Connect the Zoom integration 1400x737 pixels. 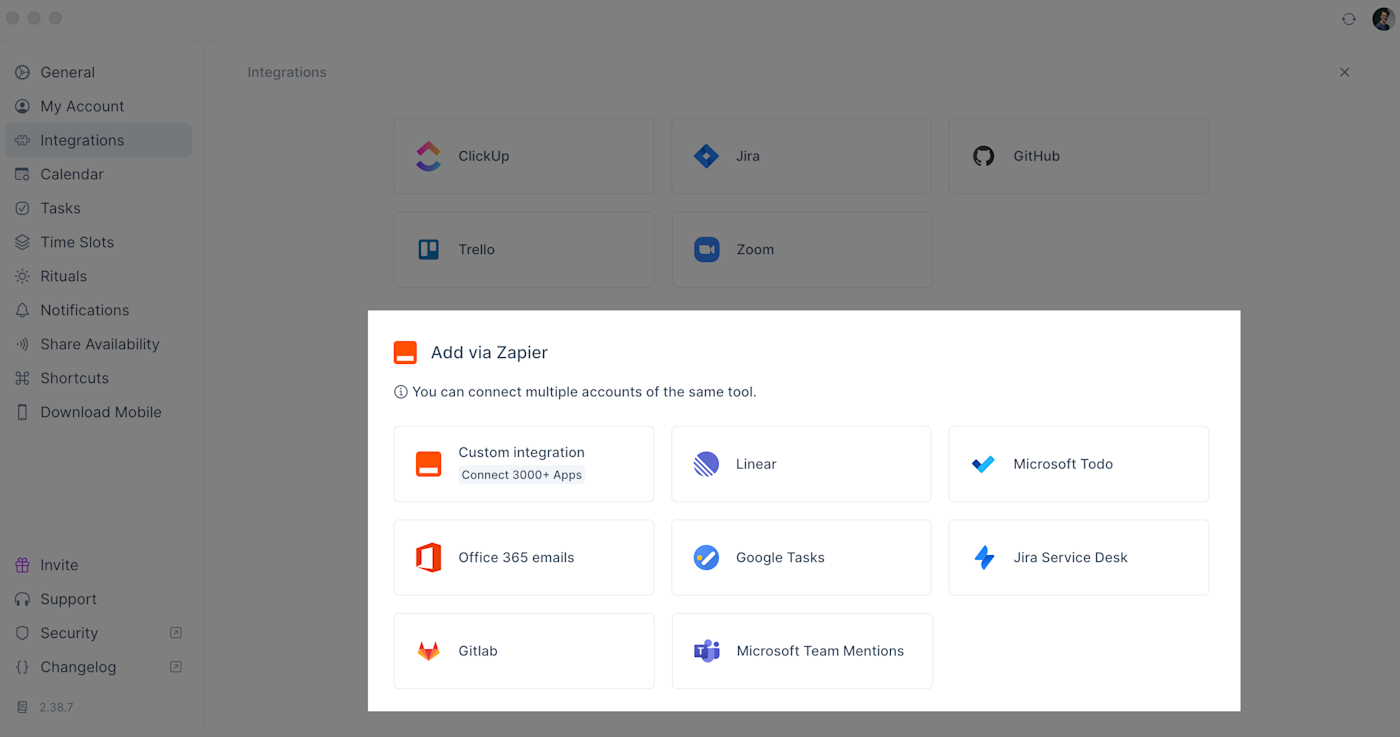tap(801, 250)
